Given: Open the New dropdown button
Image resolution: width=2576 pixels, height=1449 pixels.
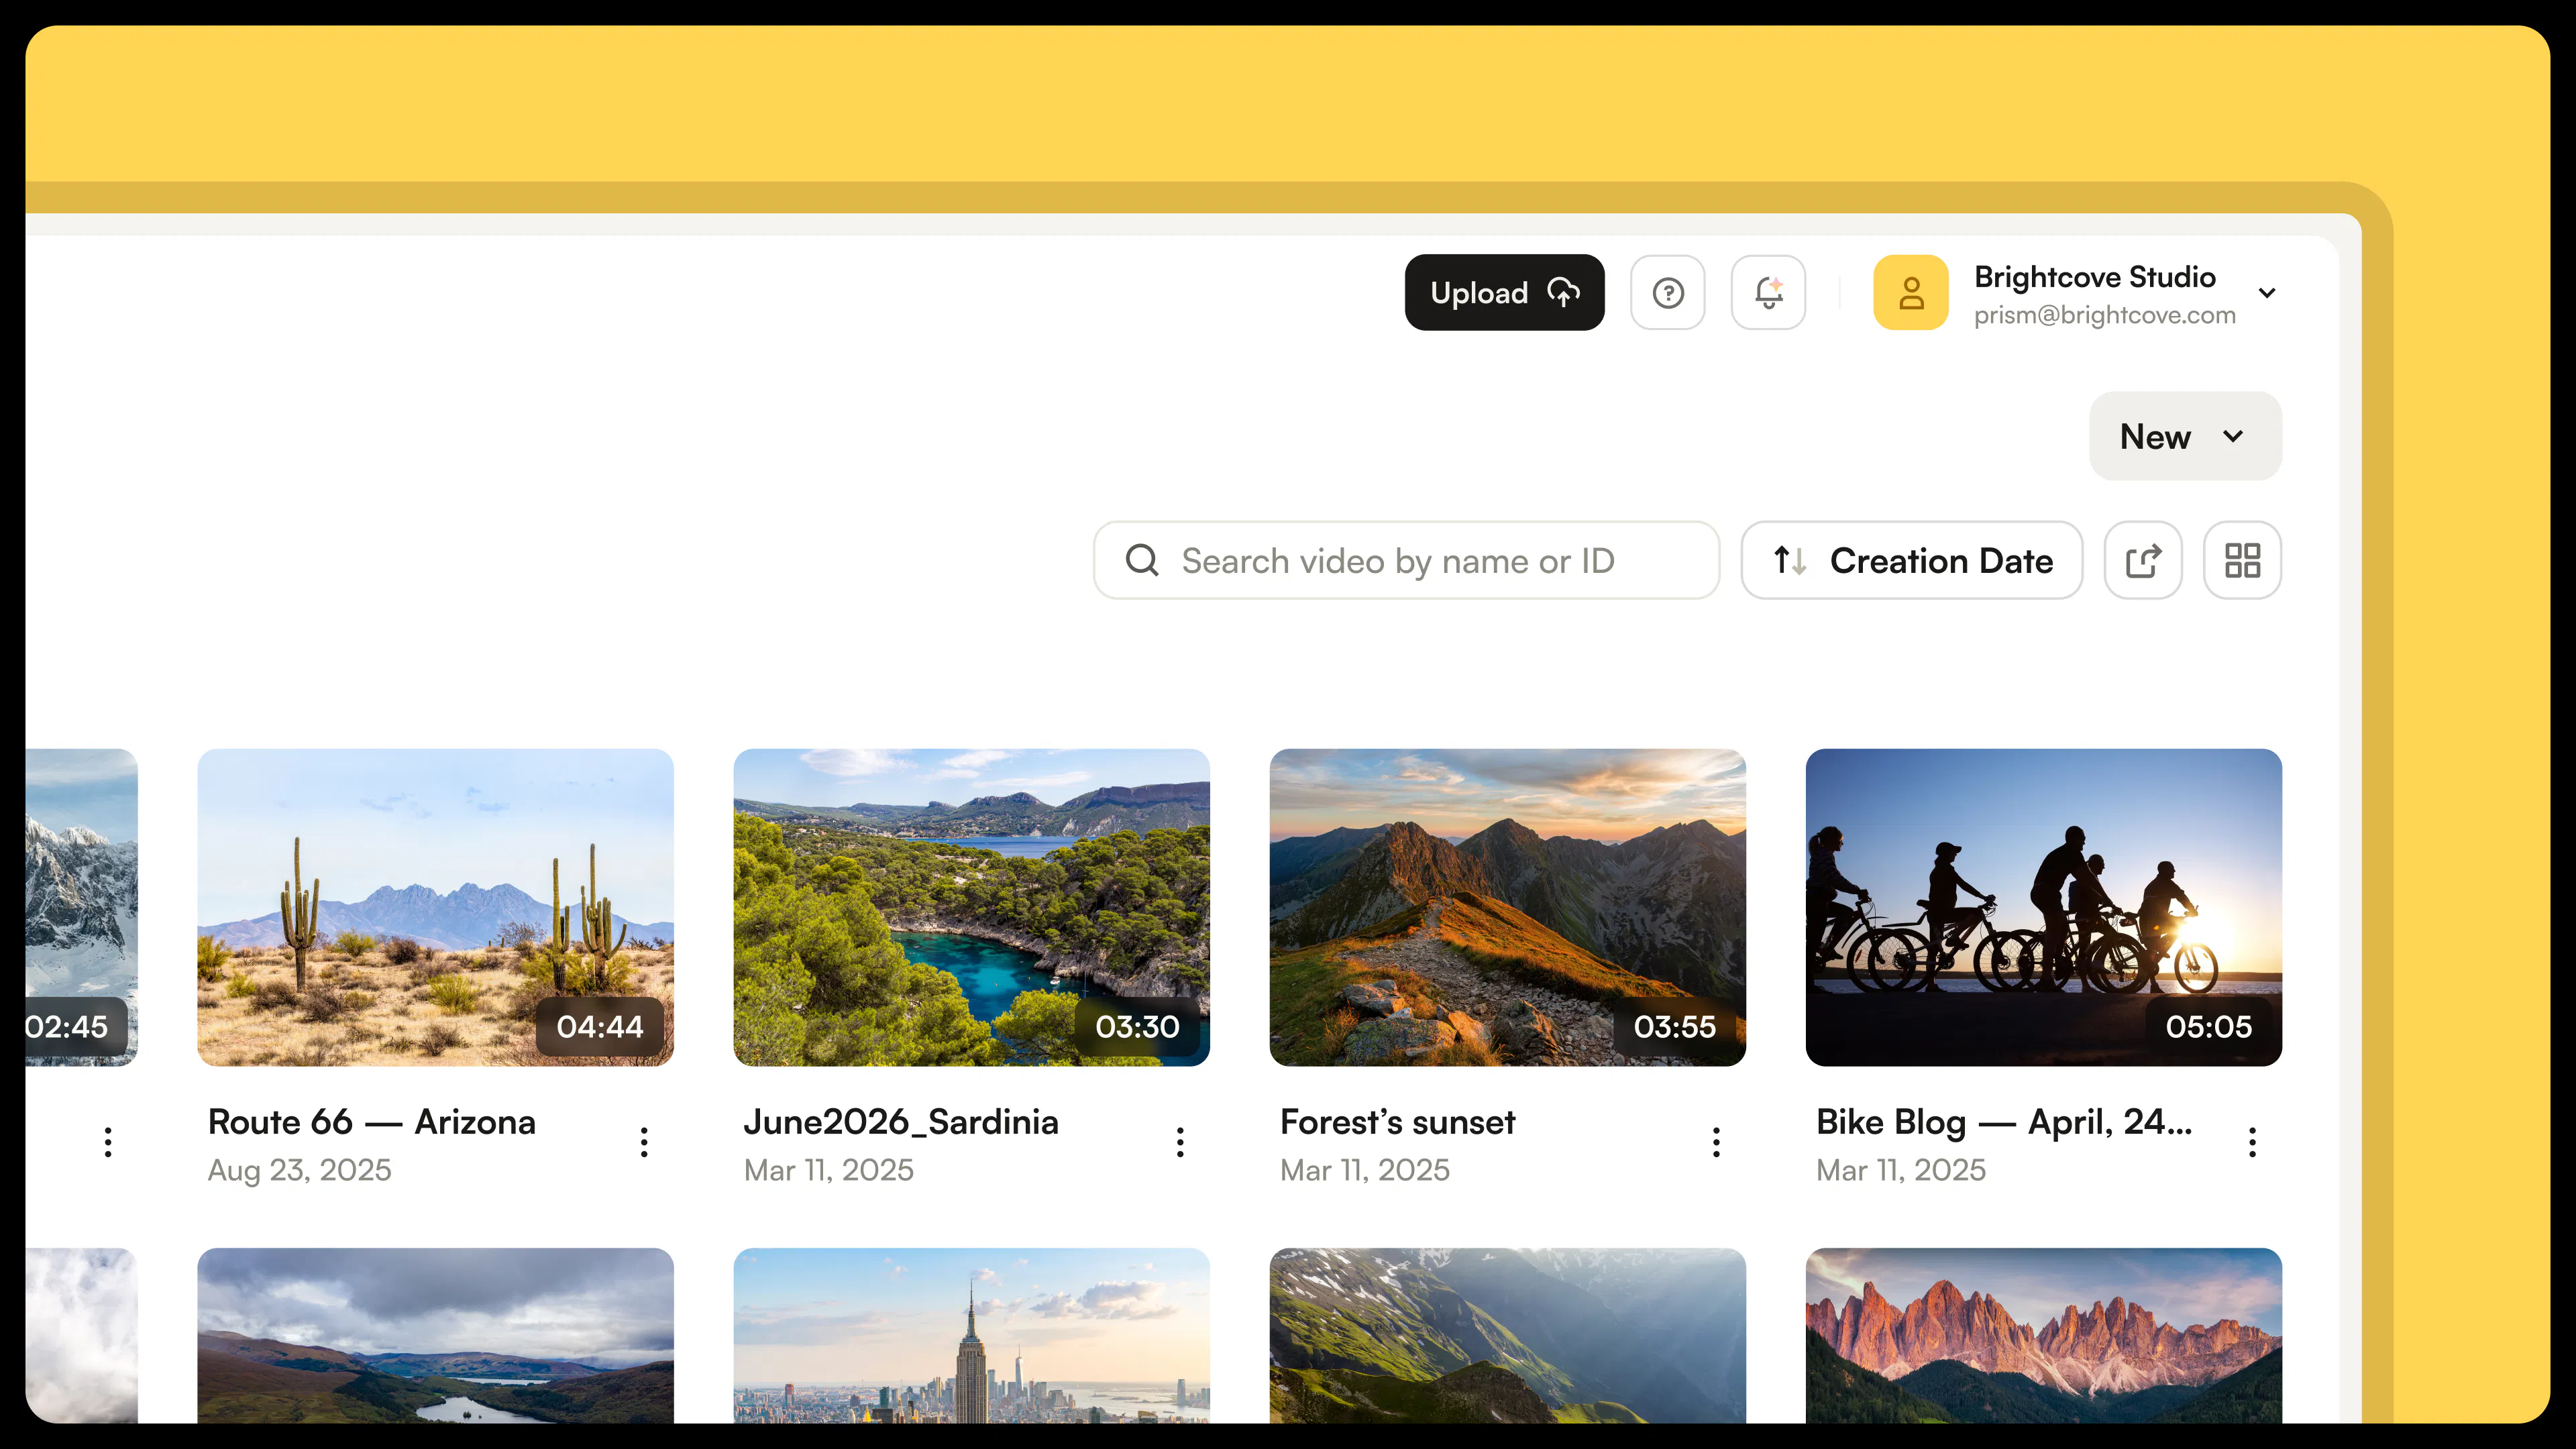Looking at the screenshot, I should click(x=2185, y=436).
